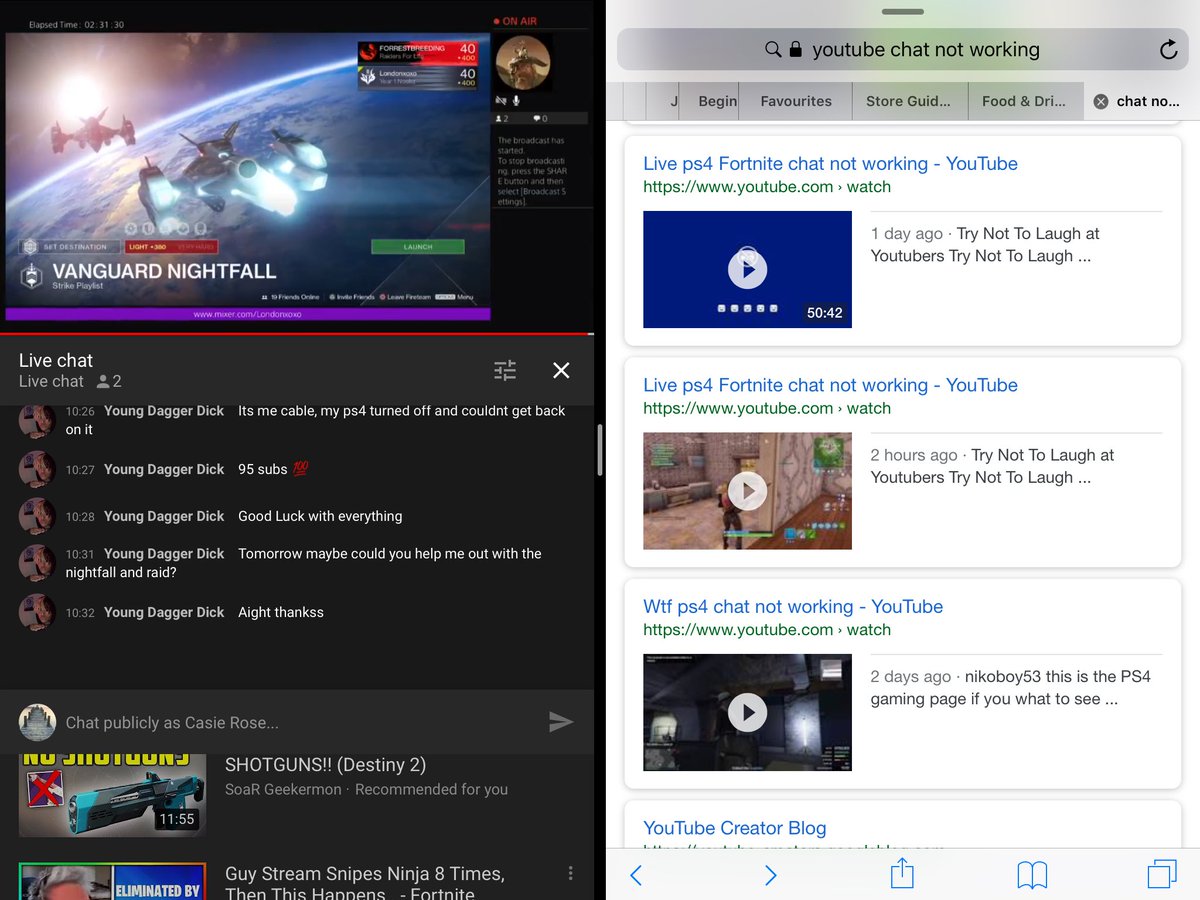Viewport: 1200px width, 900px height.
Task: Go back in Safari
Action: point(636,876)
